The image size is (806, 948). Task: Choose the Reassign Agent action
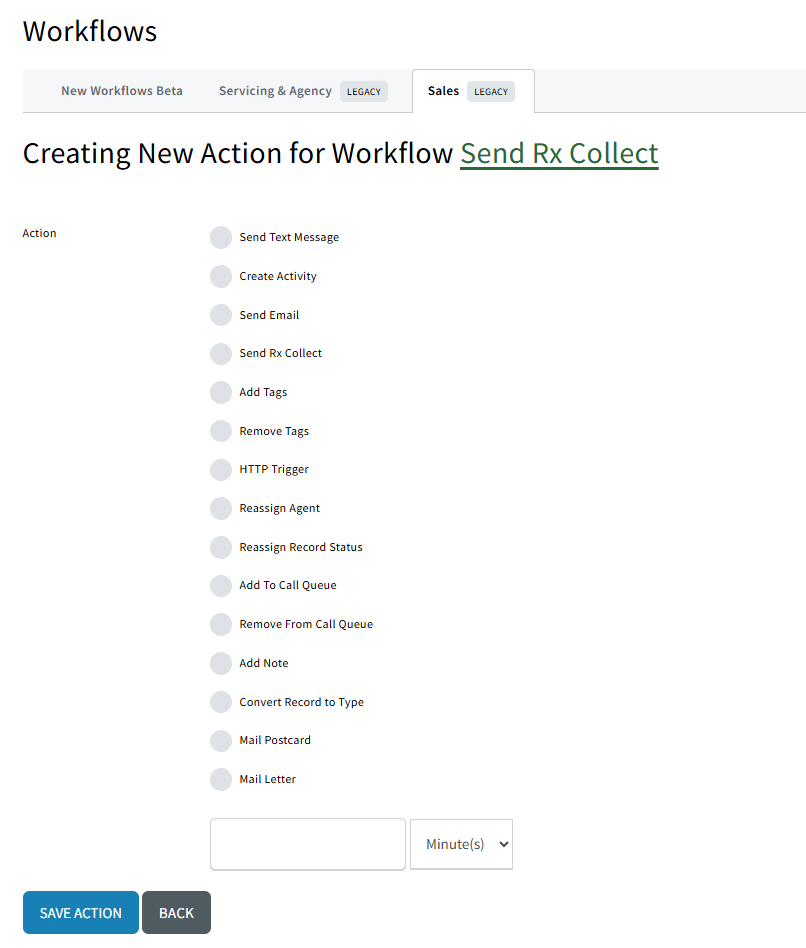pyautogui.click(x=221, y=508)
